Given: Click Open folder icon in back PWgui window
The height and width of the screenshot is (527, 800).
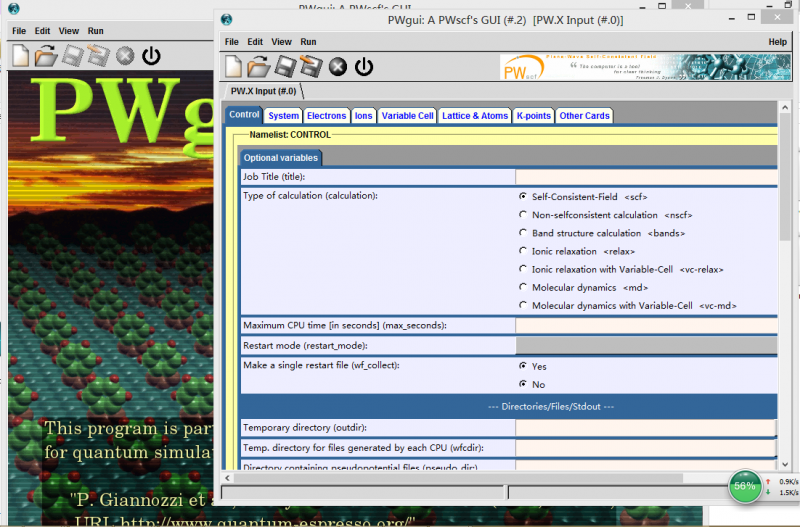Looking at the screenshot, I should (x=46, y=55).
